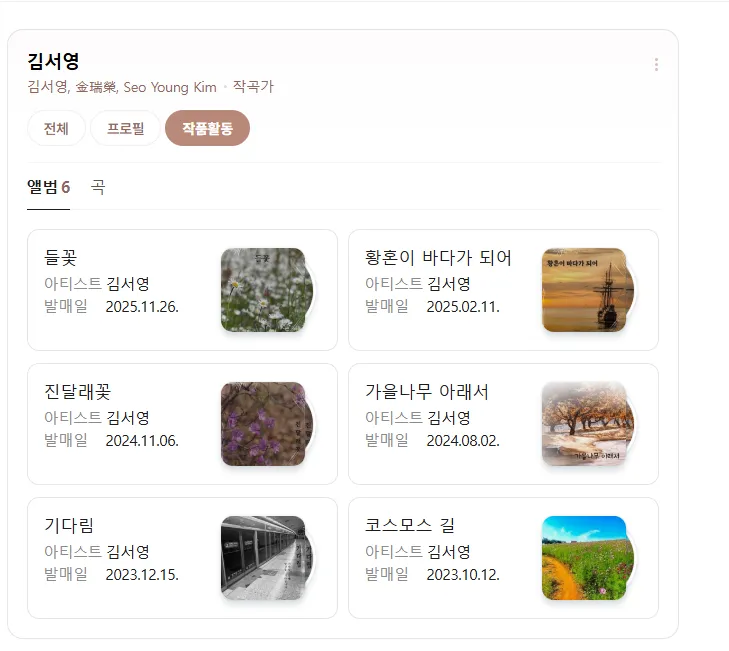Open the 가을나무 아래서 album title
This screenshot has width=729, height=651.
tap(427, 392)
